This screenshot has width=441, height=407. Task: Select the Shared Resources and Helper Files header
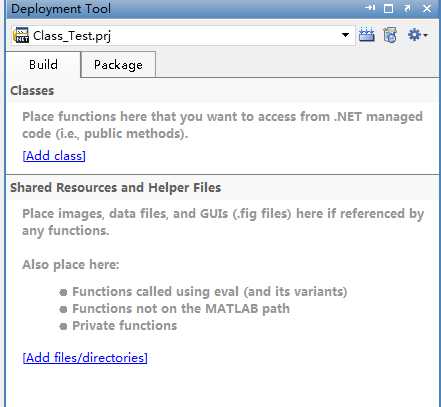tap(116, 188)
